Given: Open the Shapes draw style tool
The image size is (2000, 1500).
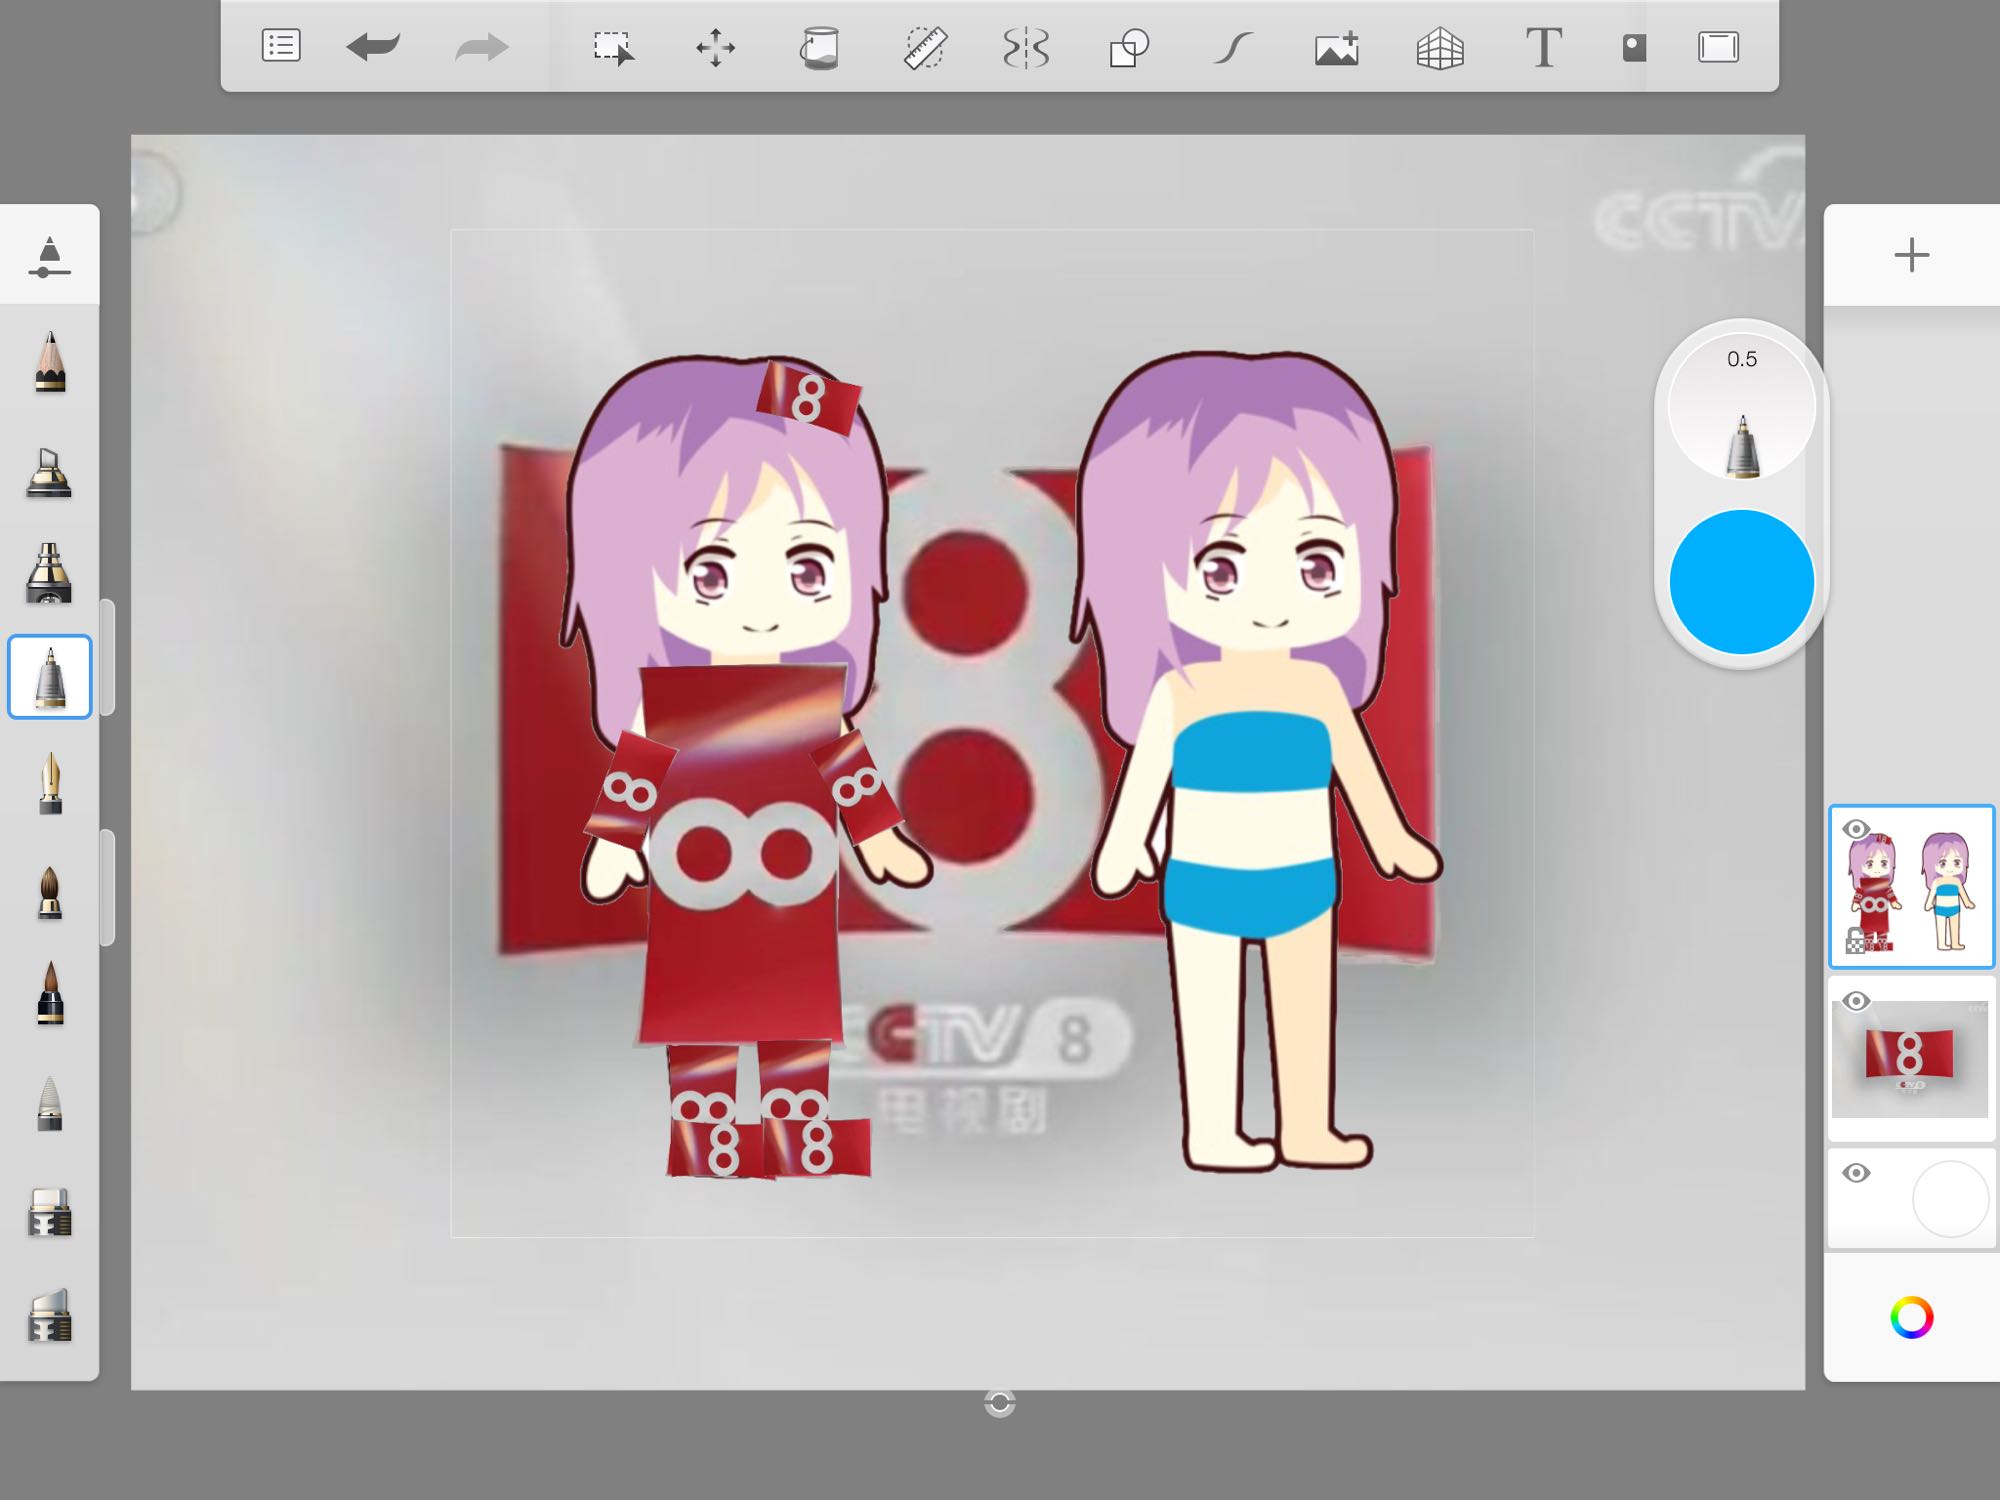Looking at the screenshot, I should click(1129, 48).
